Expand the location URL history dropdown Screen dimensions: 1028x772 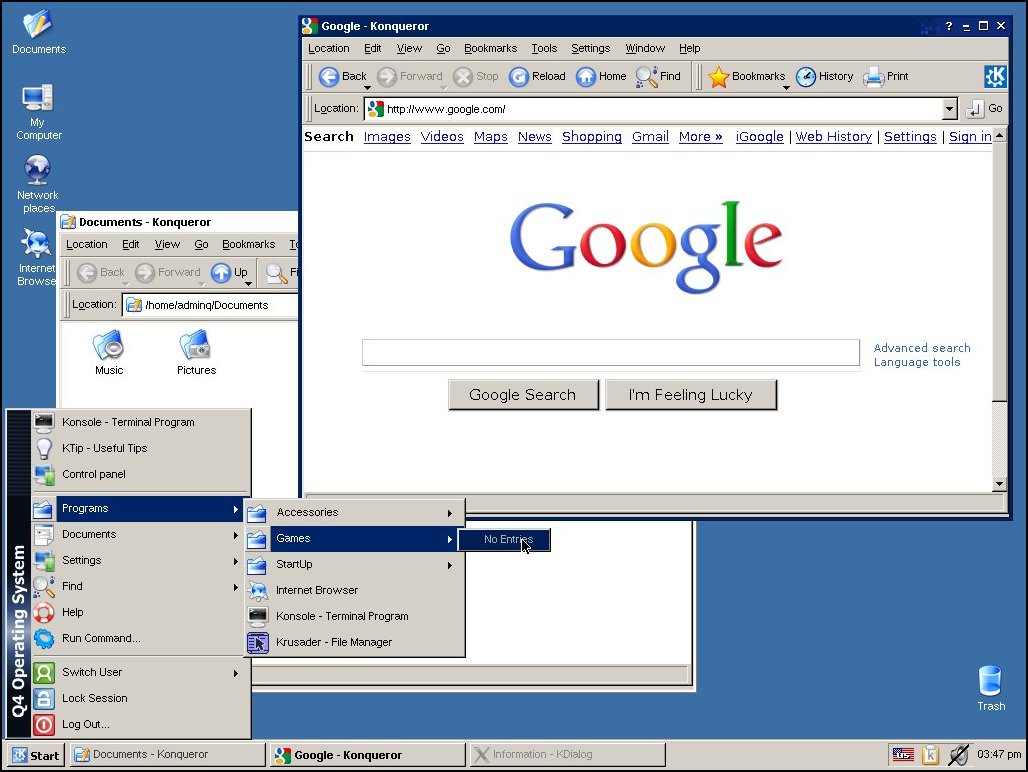pyautogui.click(x=949, y=109)
